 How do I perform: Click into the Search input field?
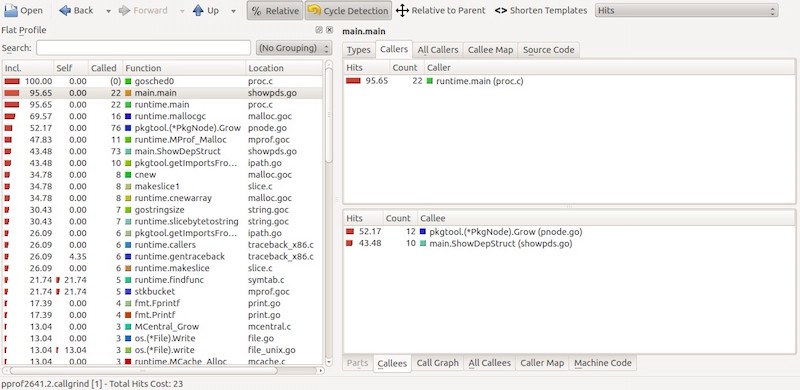click(x=143, y=48)
